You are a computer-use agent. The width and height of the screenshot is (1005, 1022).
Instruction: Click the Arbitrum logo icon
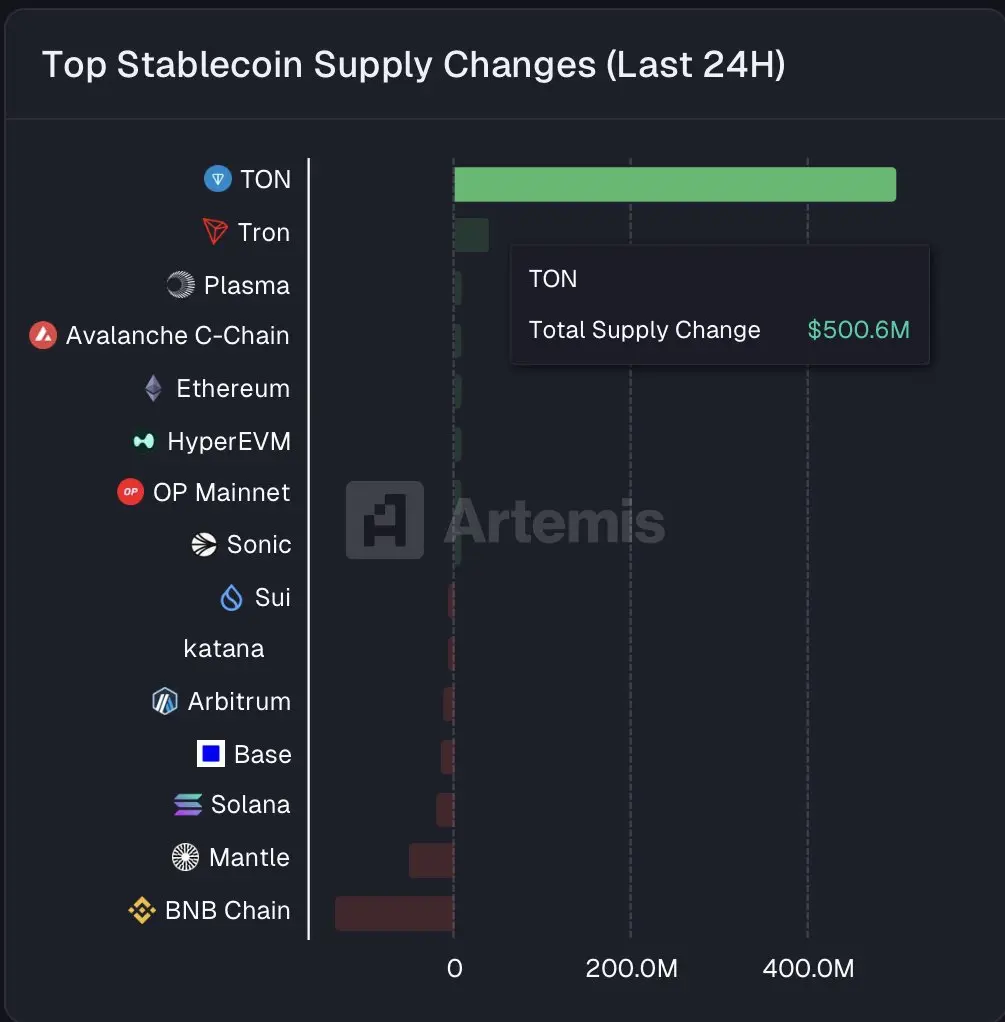pos(165,701)
